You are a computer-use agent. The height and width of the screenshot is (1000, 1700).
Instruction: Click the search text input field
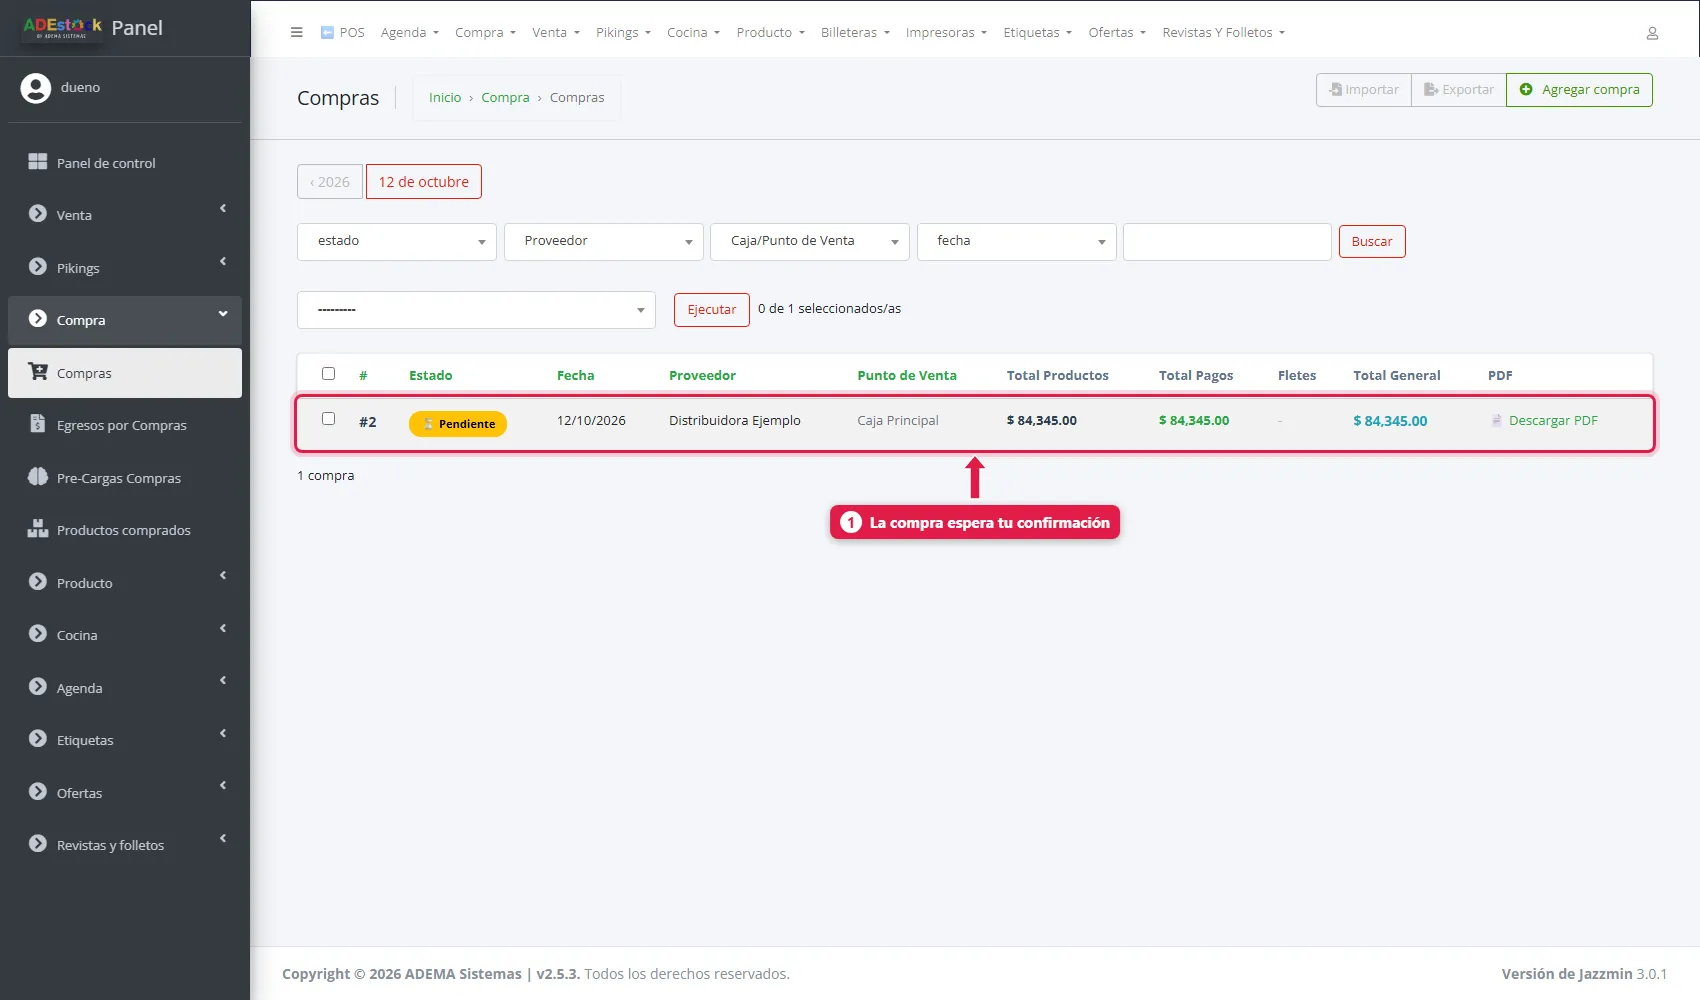coord(1227,242)
